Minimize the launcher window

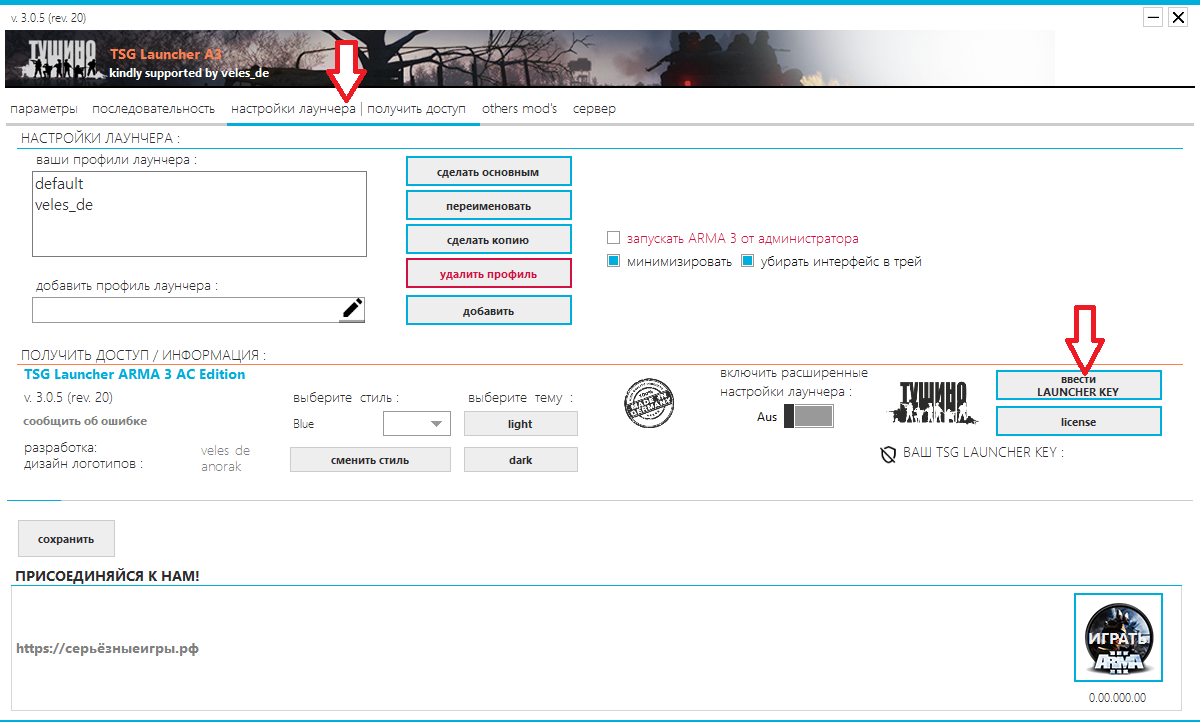click(1153, 17)
